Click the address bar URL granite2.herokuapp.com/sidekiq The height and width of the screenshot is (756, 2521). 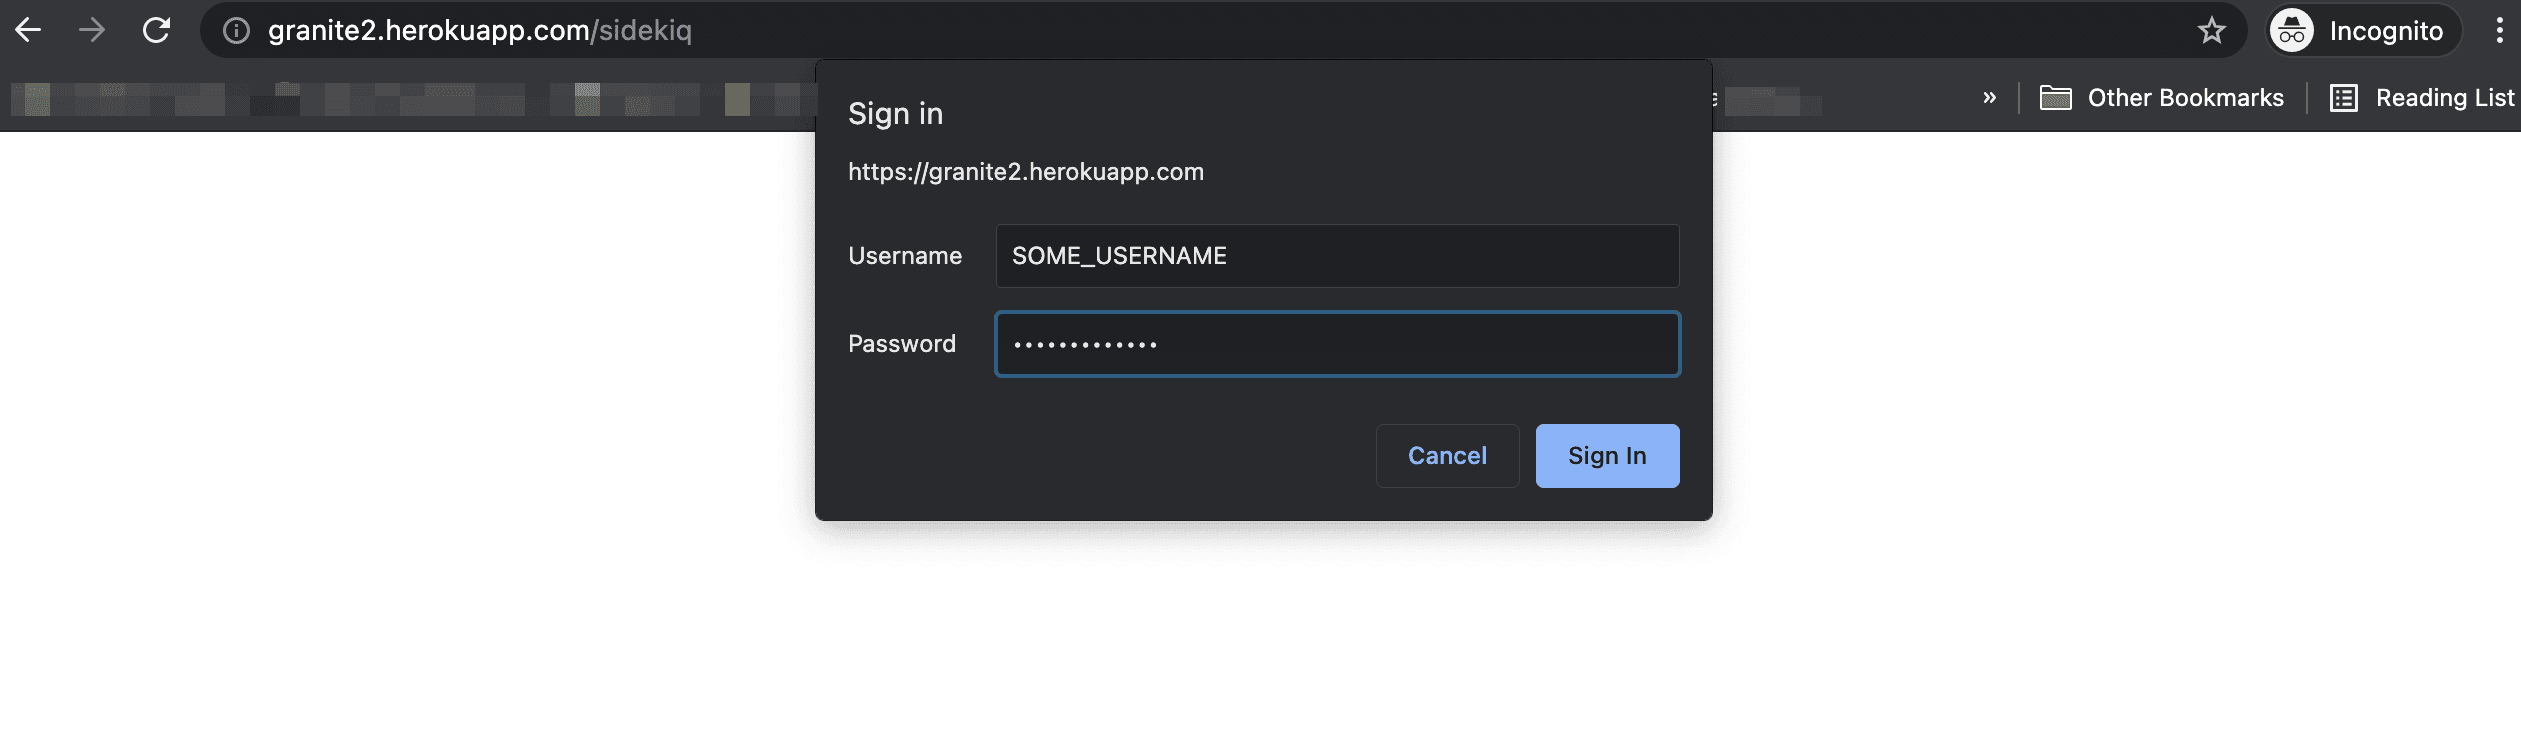click(x=480, y=31)
